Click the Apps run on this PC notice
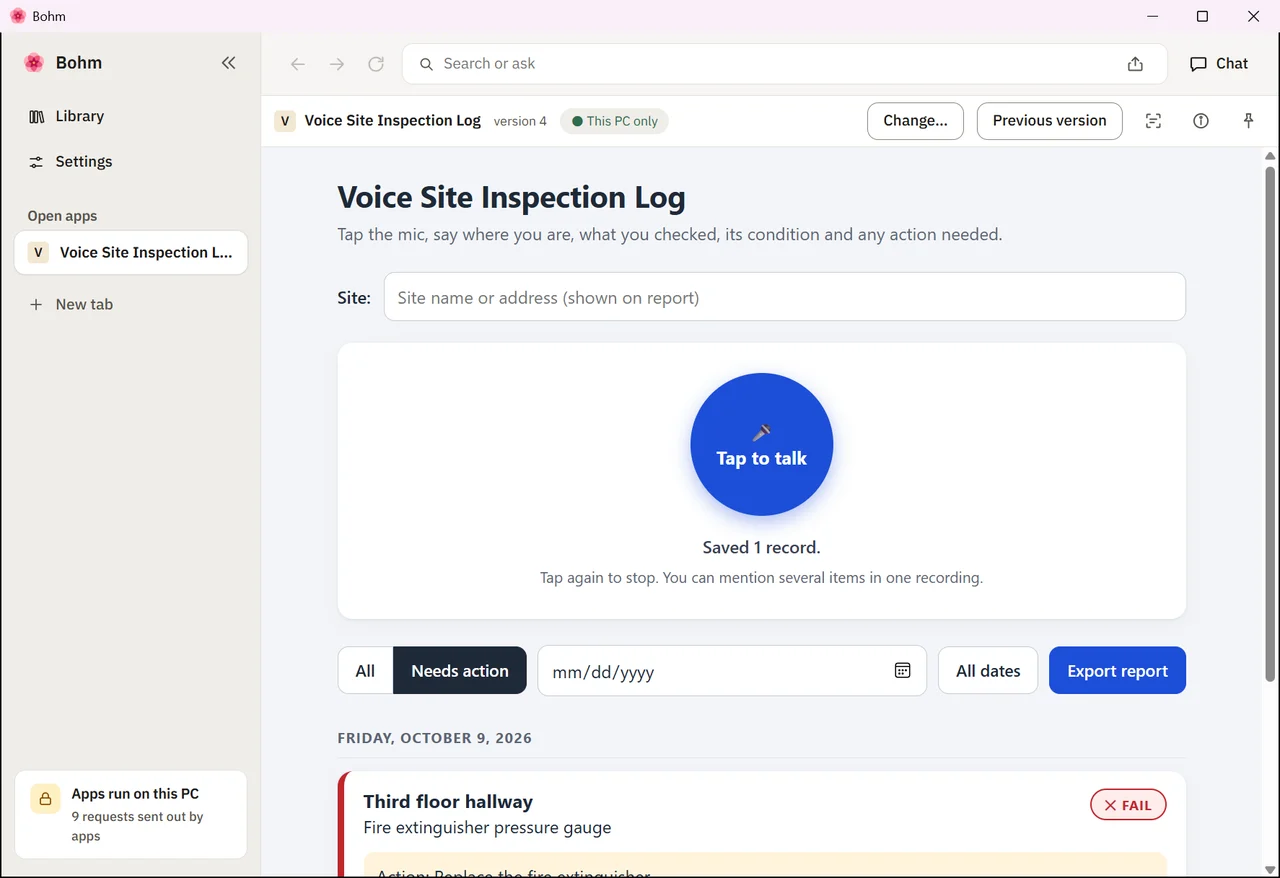 (x=131, y=814)
